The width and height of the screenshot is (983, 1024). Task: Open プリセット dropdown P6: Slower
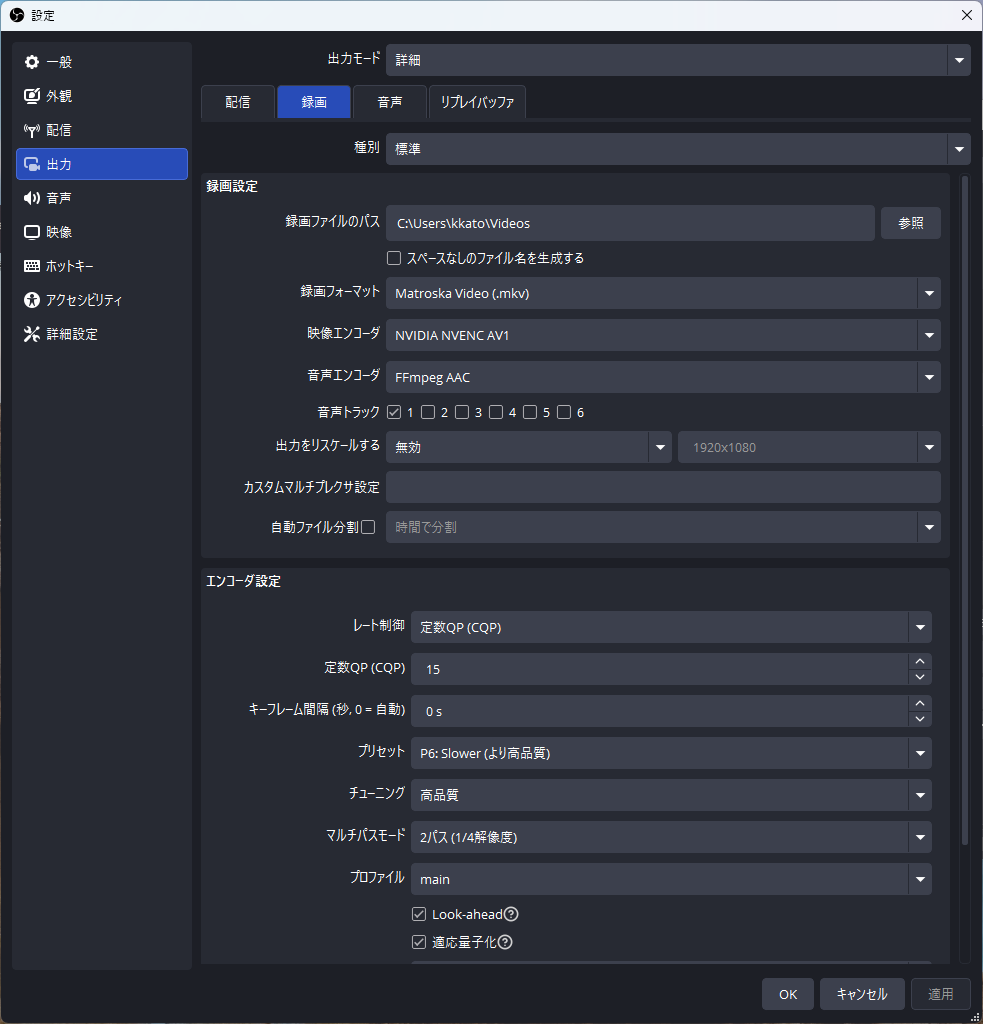pyautogui.click(x=671, y=753)
